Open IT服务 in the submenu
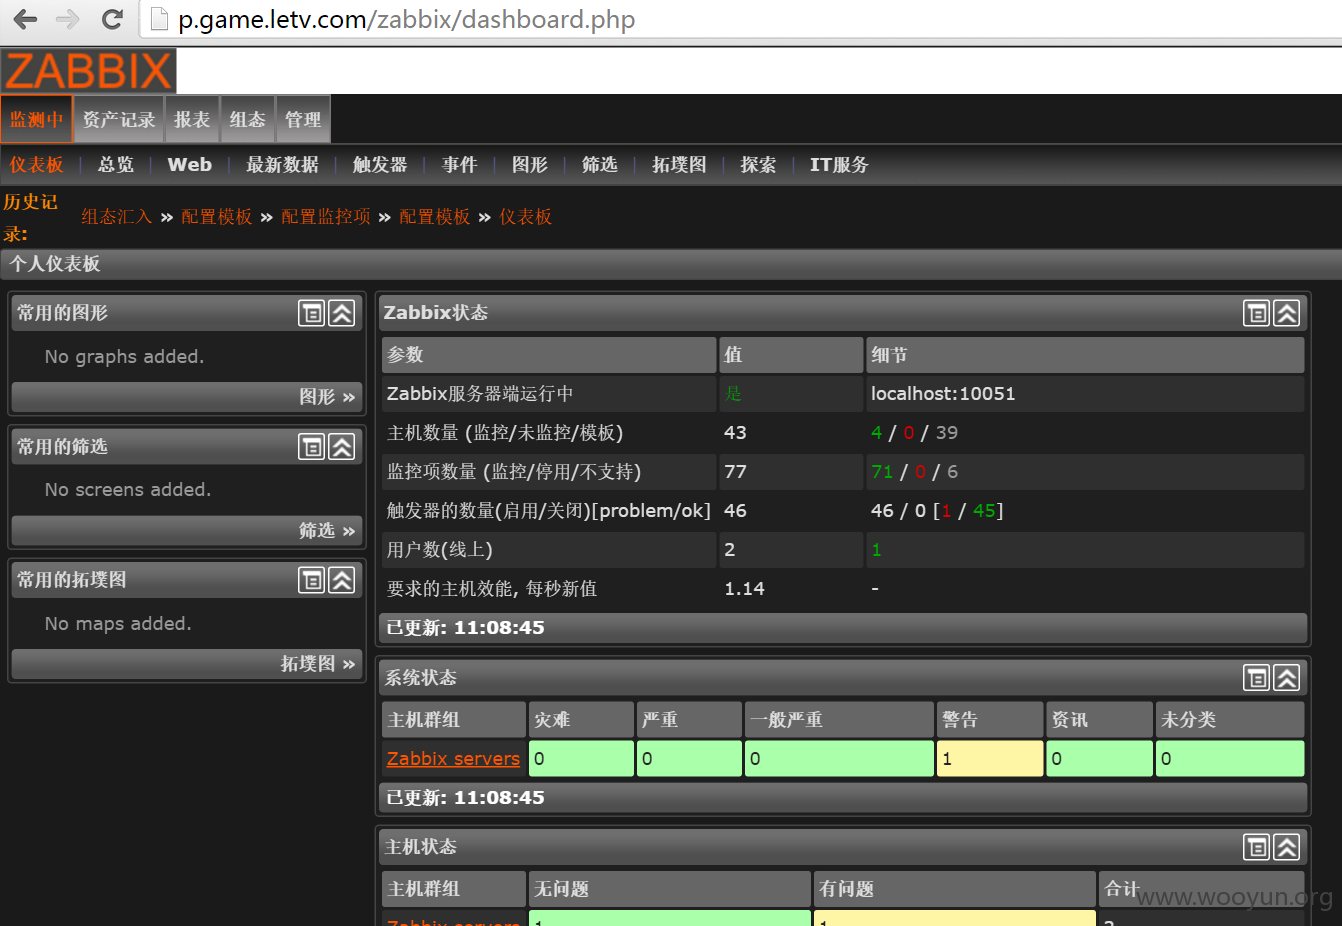Viewport: 1342px width, 926px height. (839, 165)
